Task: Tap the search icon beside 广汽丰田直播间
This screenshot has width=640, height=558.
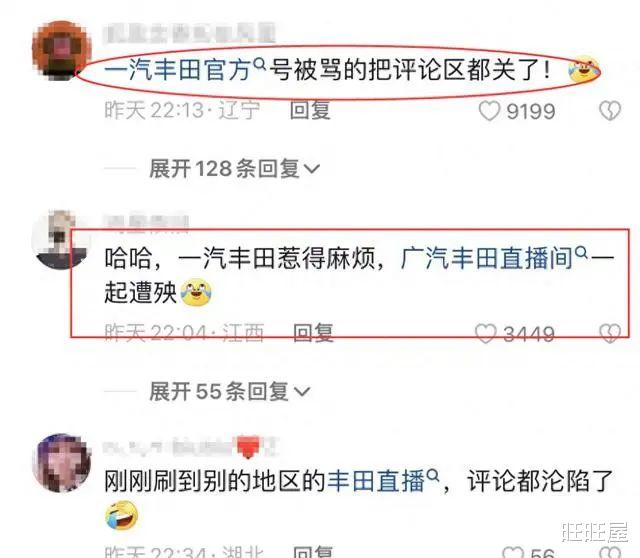Action: pos(581,253)
